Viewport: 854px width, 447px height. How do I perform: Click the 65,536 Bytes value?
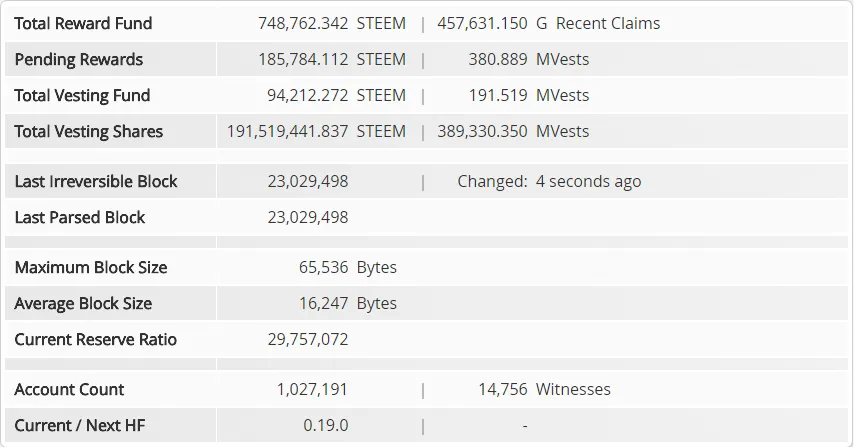point(347,267)
